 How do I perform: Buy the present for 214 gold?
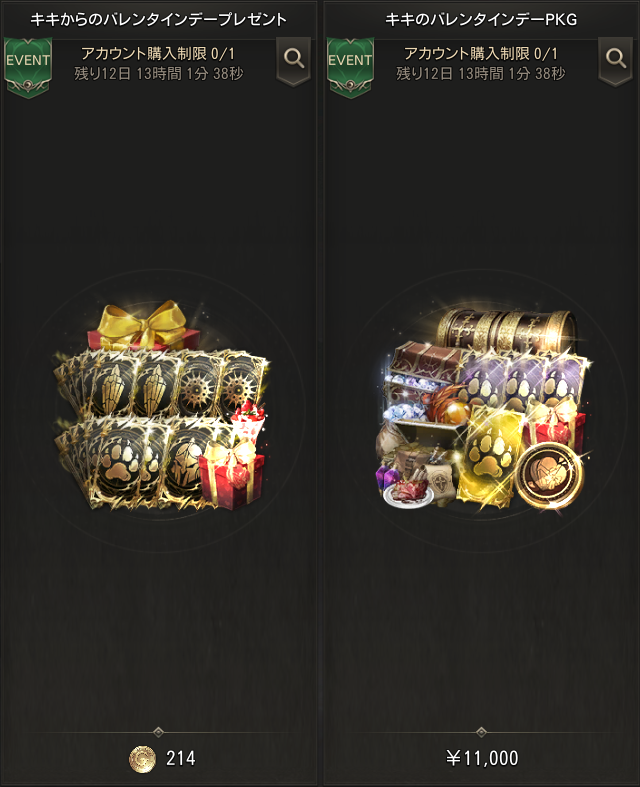[x=162, y=758]
